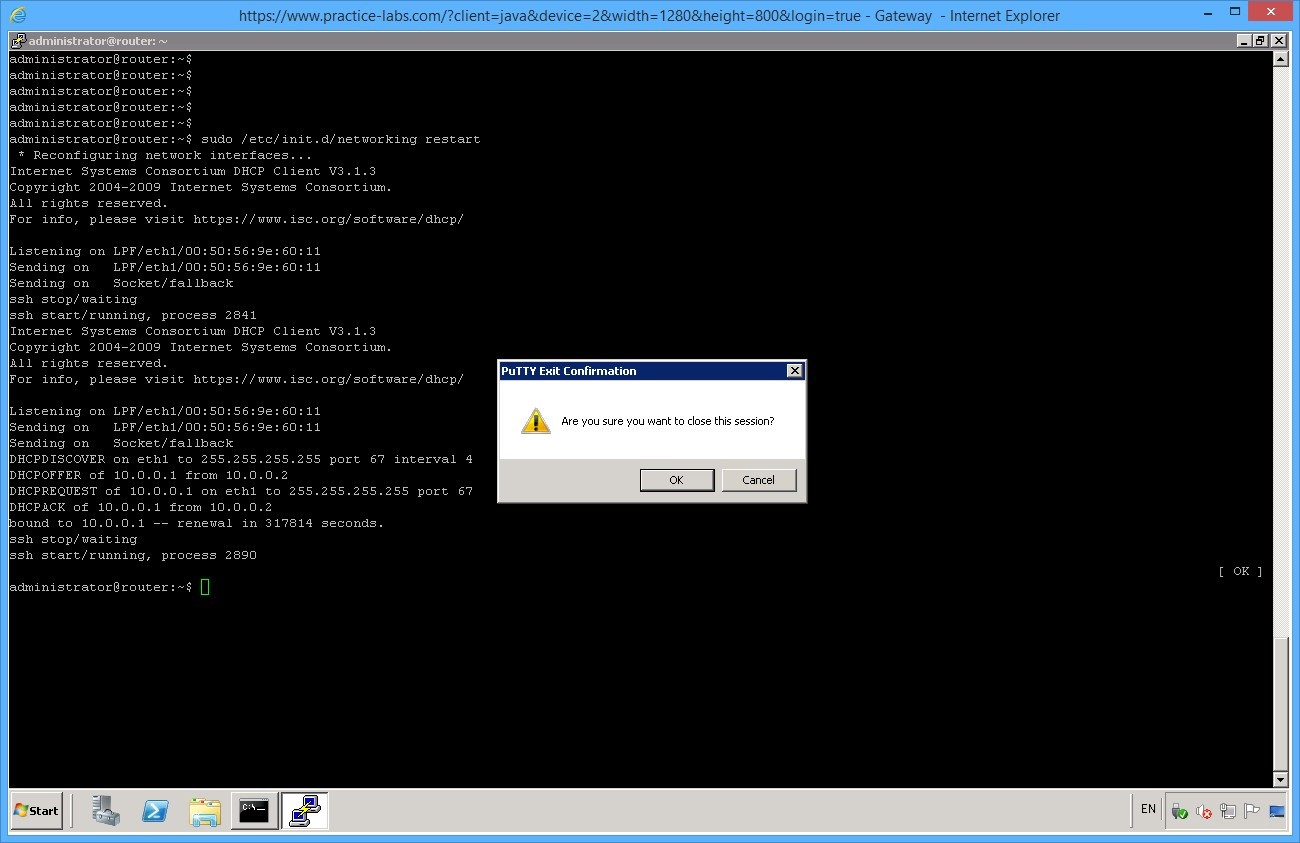Image resolution: width=1300 pixels, height=843 pixels.
Task: Open the Internet Explorer title bar icon menu
Action: [18, 15]
